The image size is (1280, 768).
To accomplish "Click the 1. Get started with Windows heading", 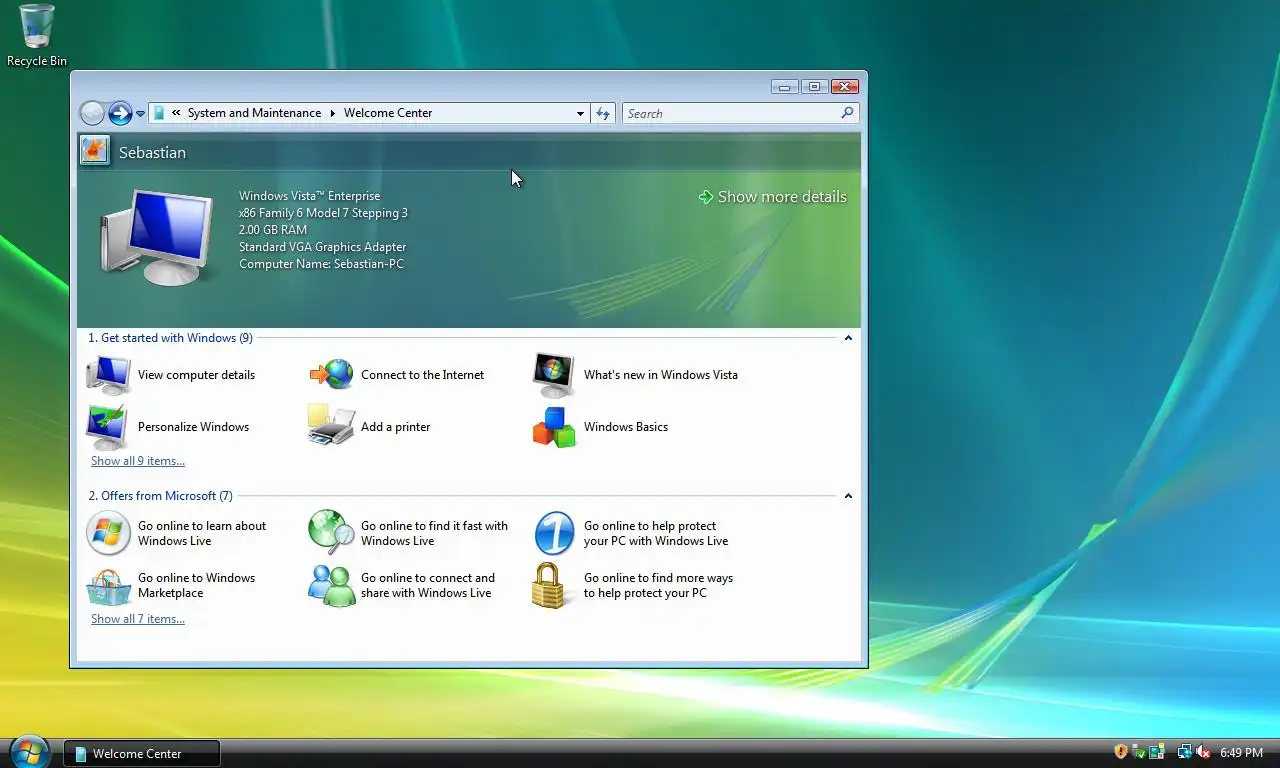I will coord(170,338).
